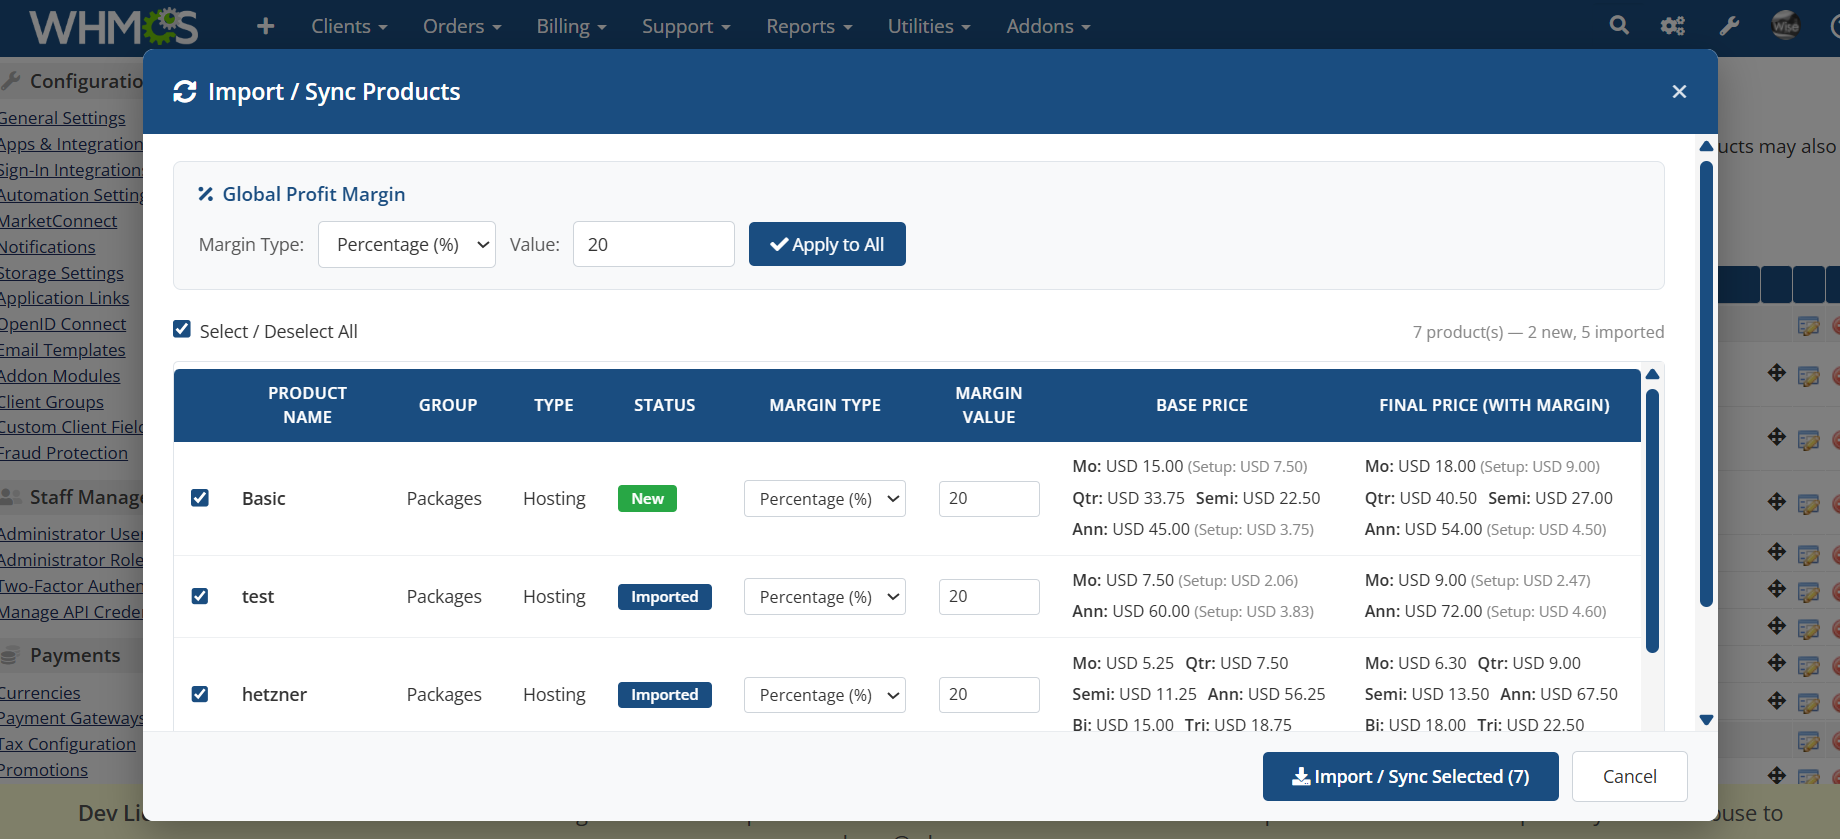Open the user avatar icon in header
The height and width of the screenshot is (839, 1840).
click(1785, 26)
